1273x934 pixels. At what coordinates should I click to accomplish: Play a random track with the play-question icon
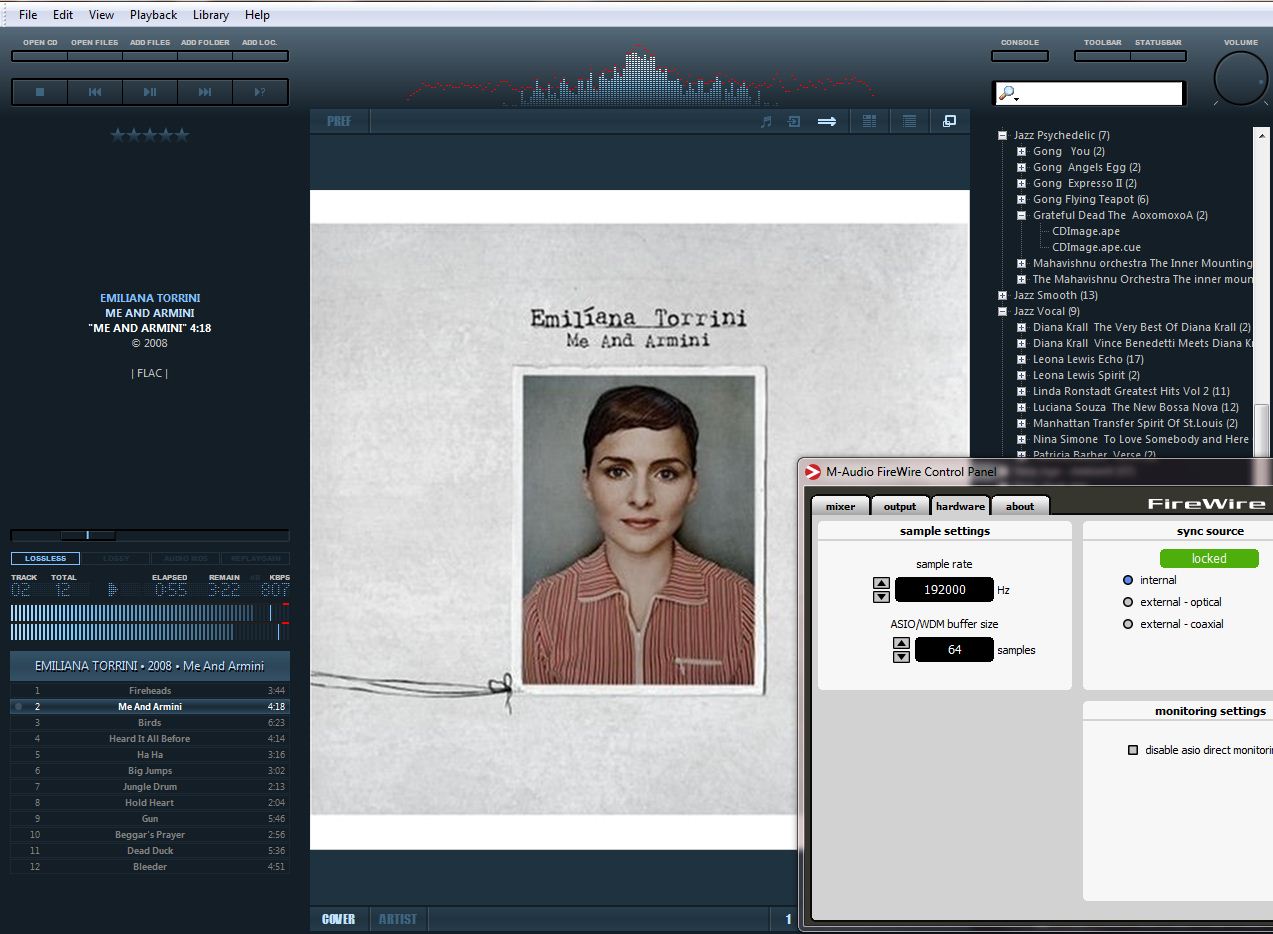(260, 92)
